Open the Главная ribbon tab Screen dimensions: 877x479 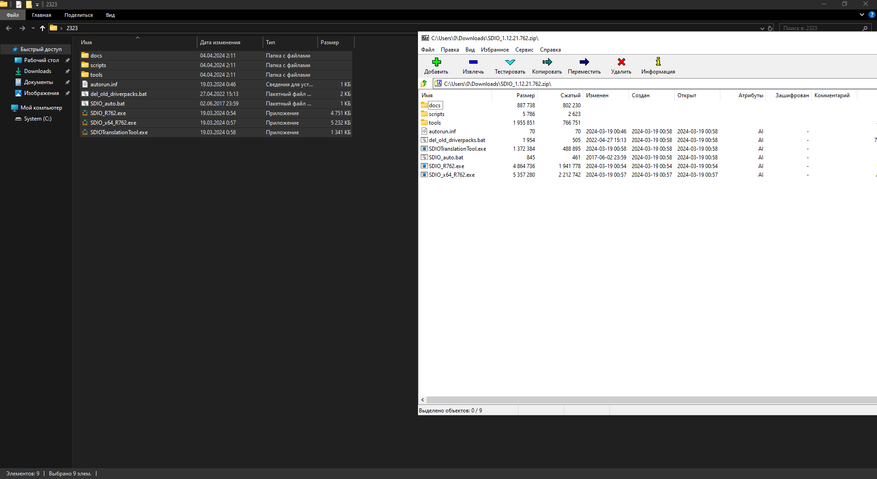tap(41, 15)
